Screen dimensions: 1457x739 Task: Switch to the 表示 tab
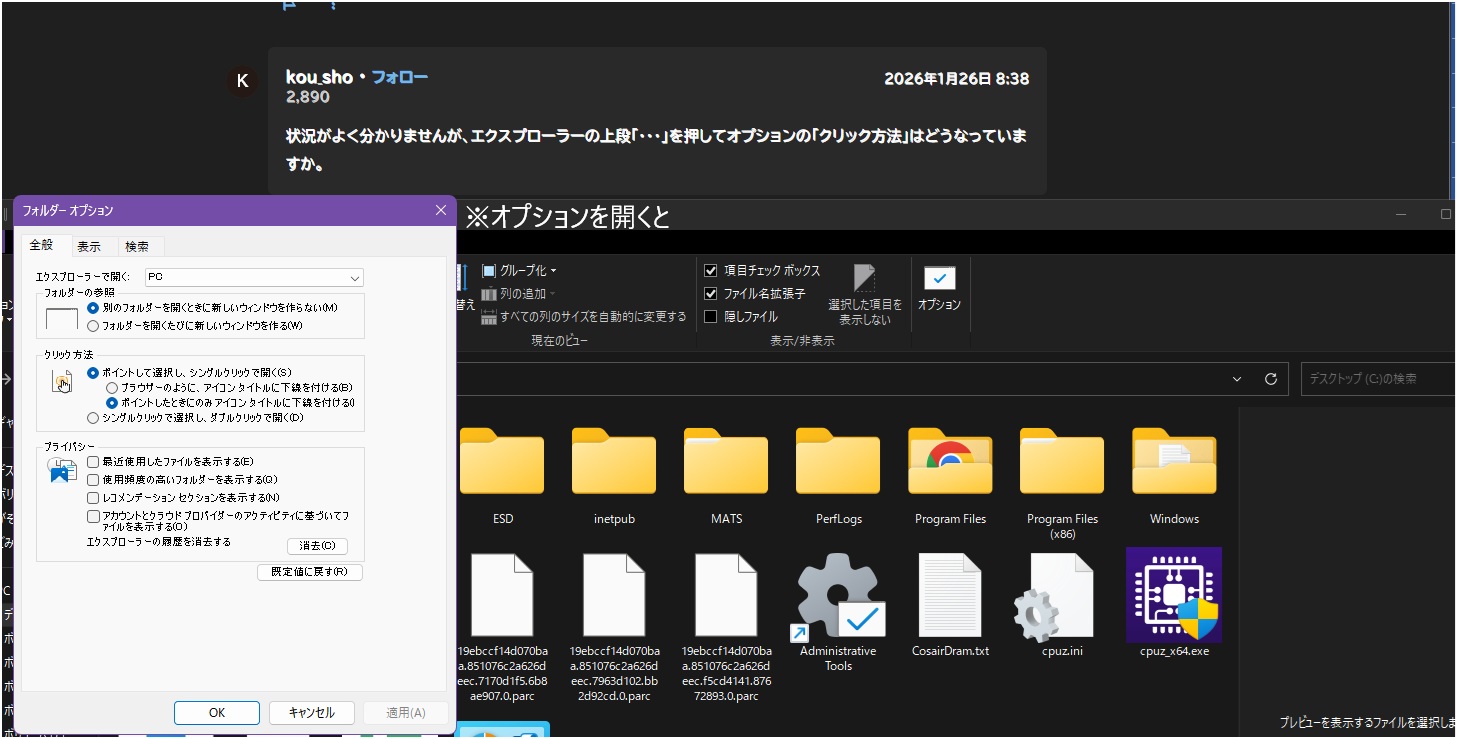tap(89, 246)
